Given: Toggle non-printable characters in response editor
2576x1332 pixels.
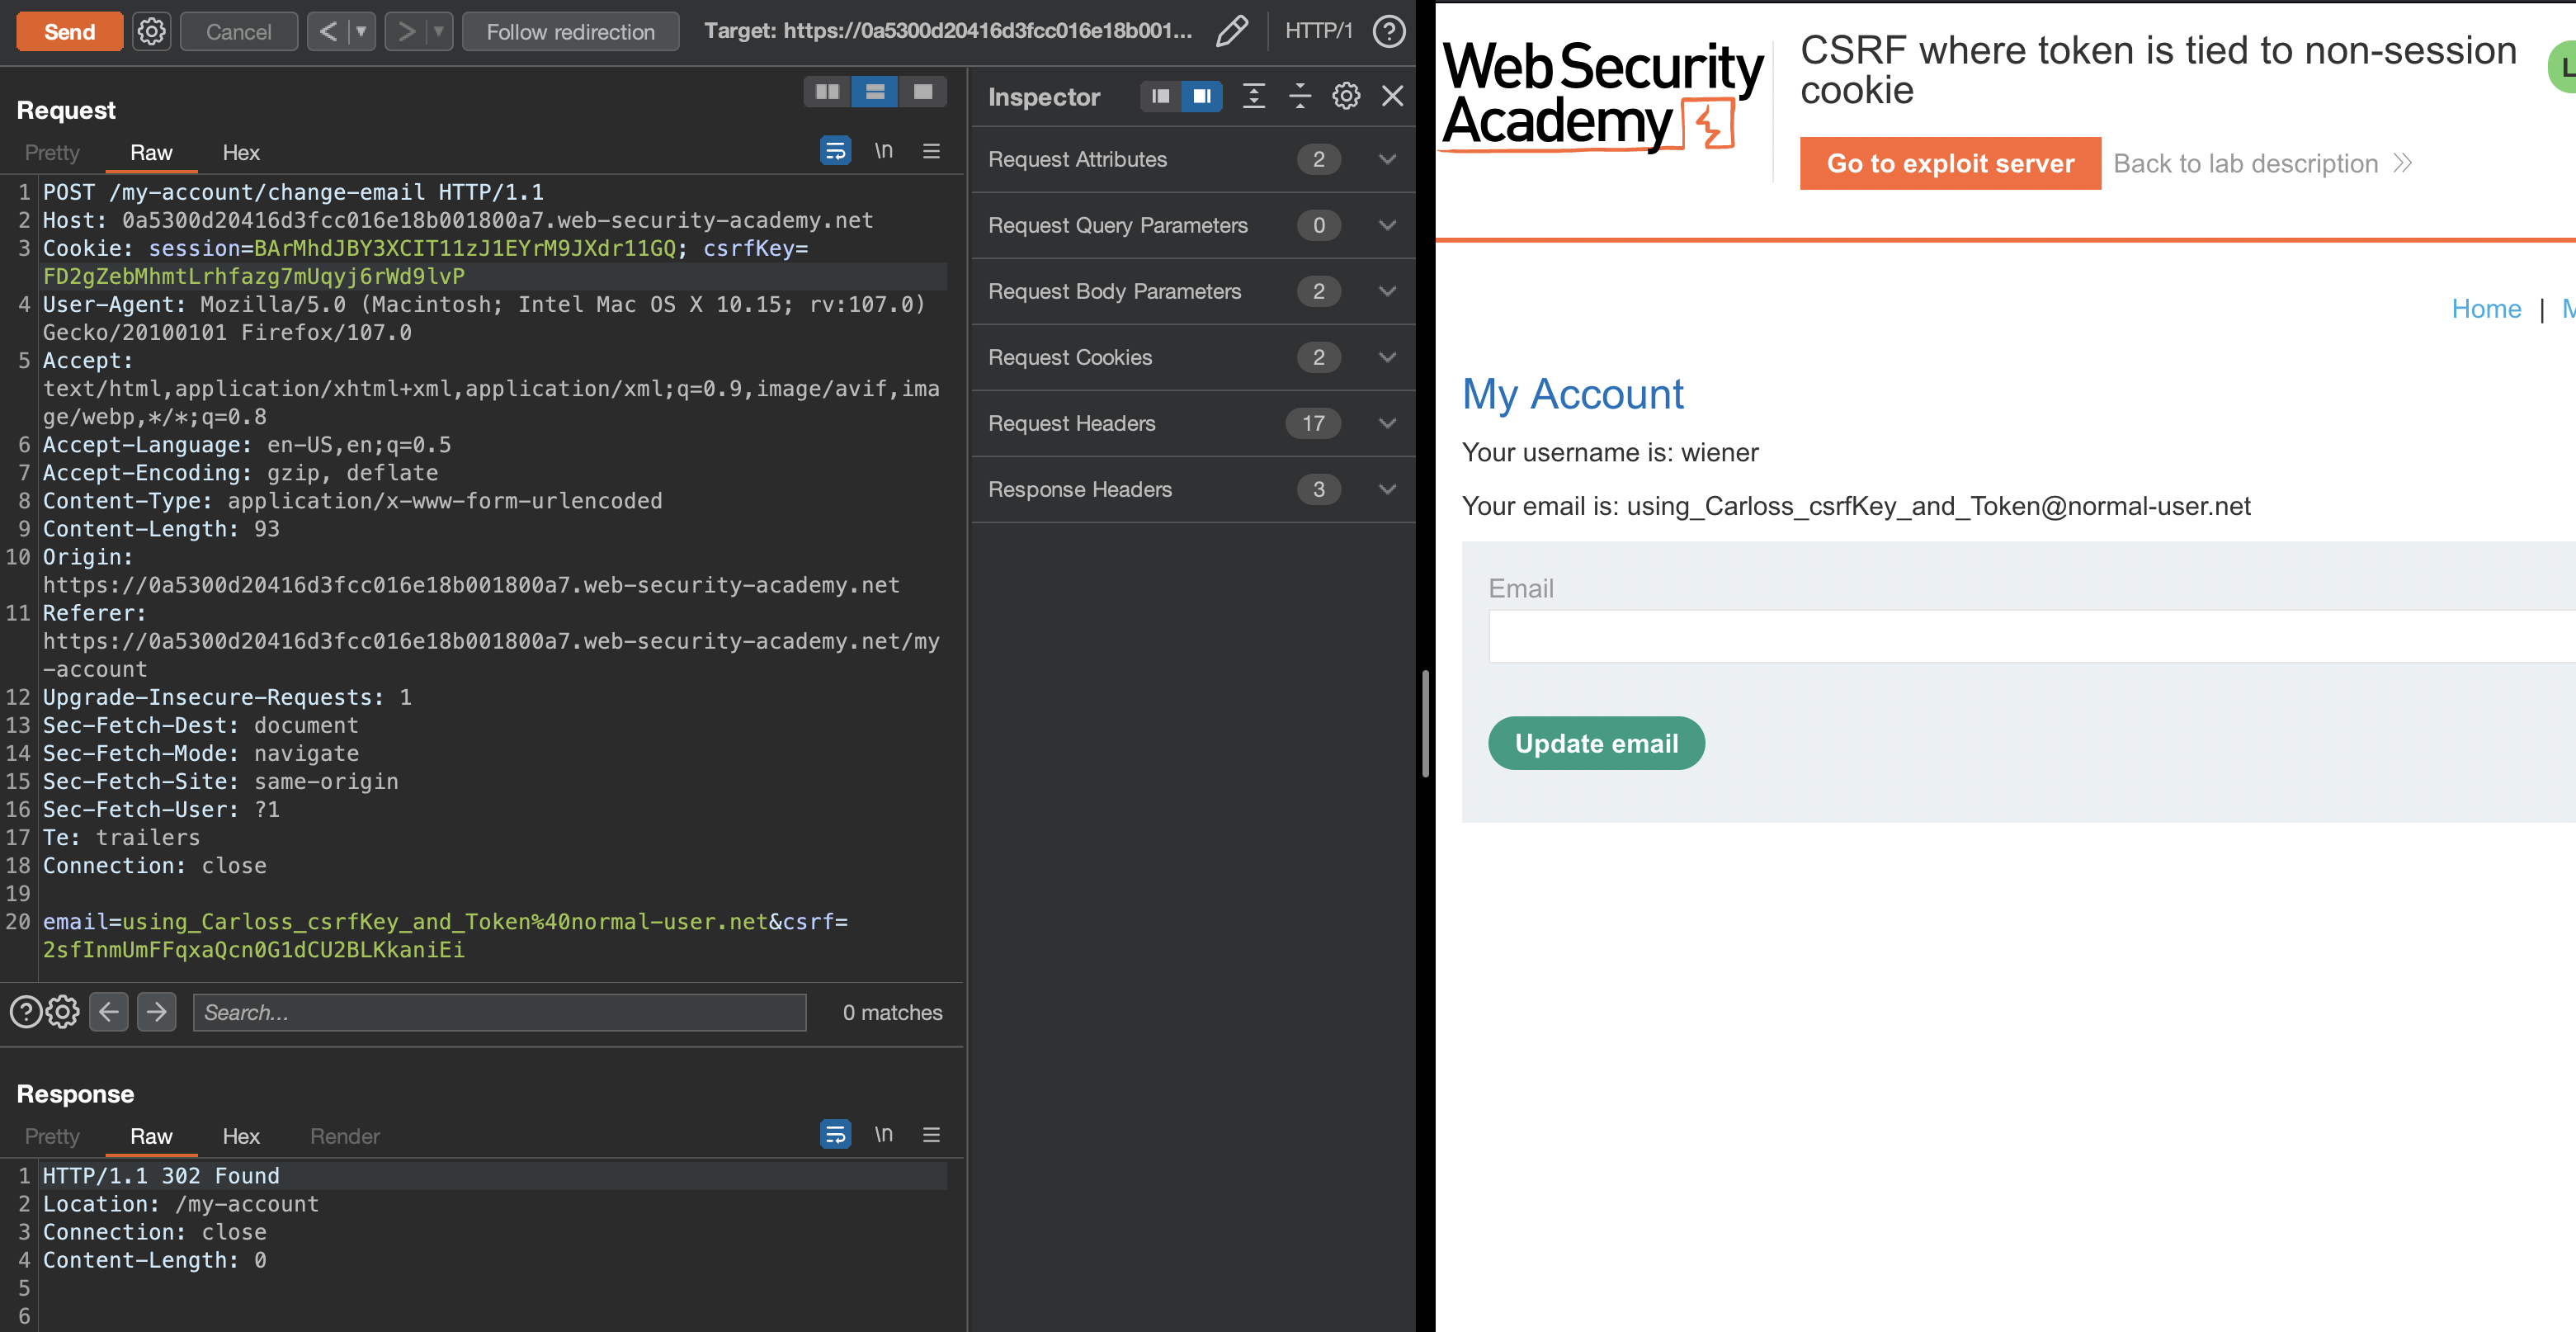Looking at the screenshot, I should [x=883, y=1134].
